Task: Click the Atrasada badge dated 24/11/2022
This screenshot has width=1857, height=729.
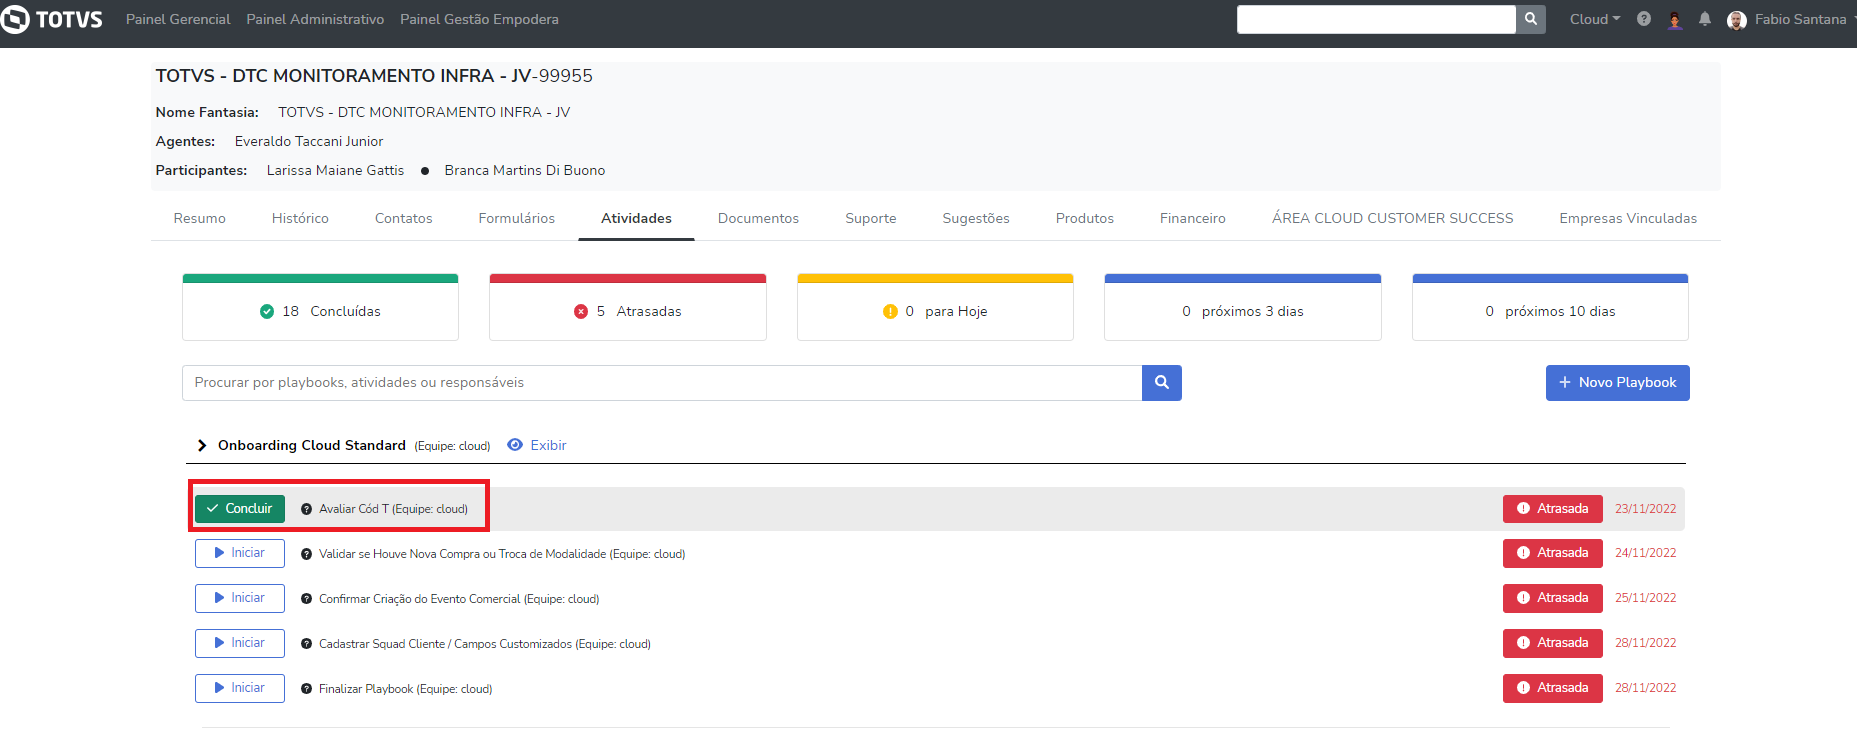Action: pyautogui.click(x=1553, y=553)
